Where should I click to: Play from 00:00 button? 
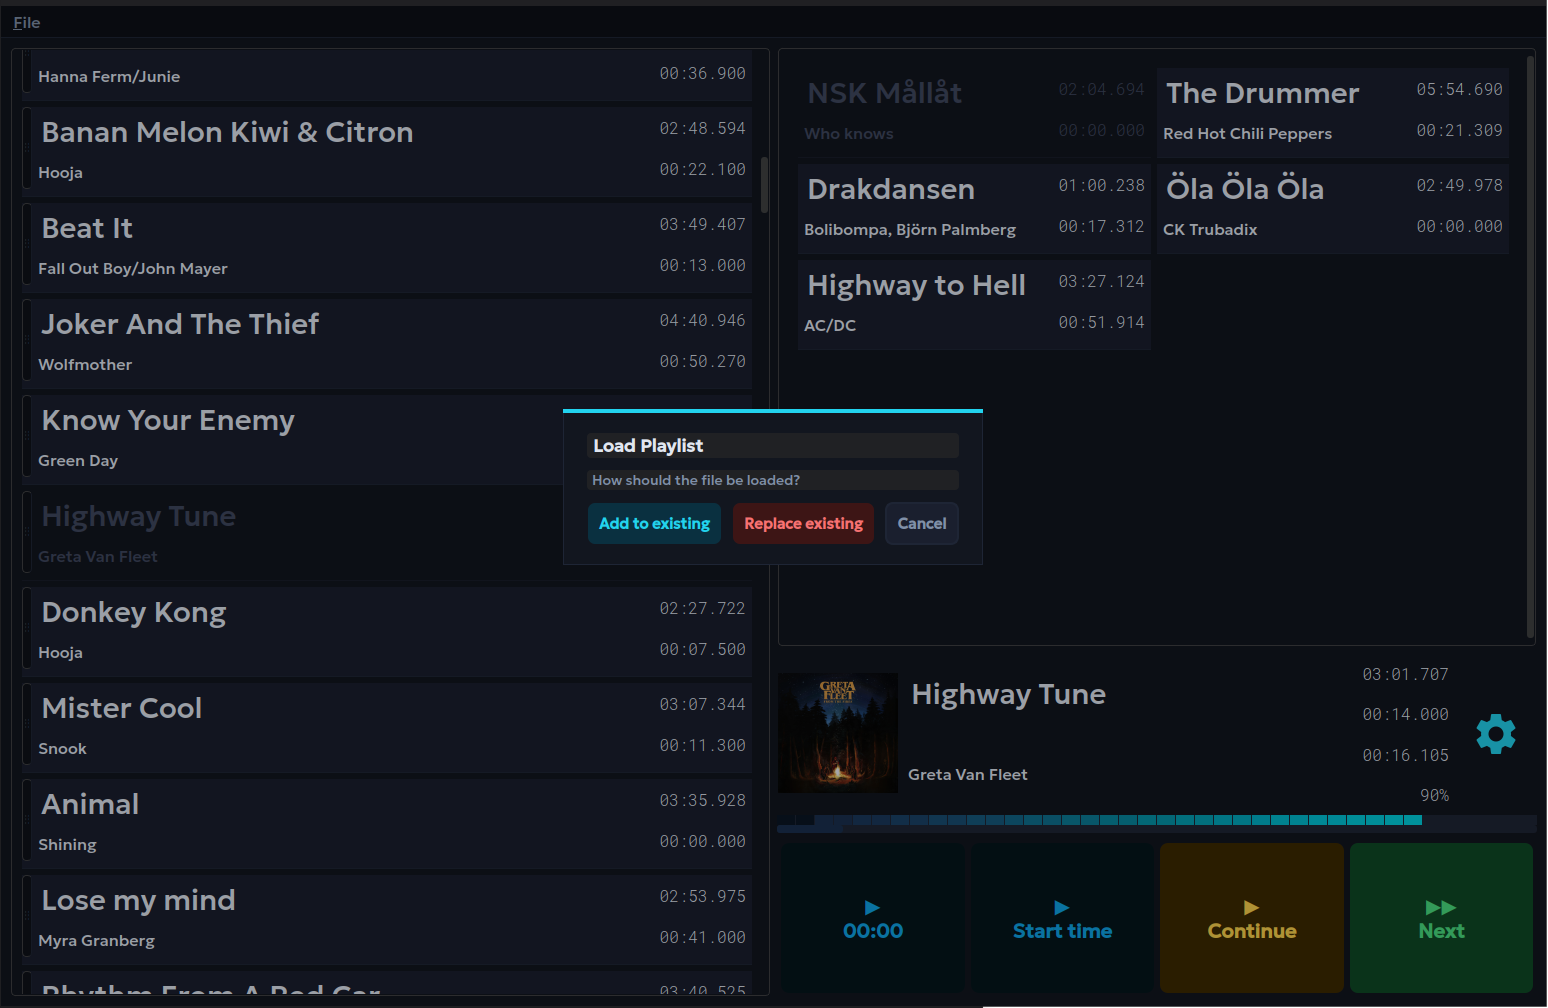[x=873, y=918]
